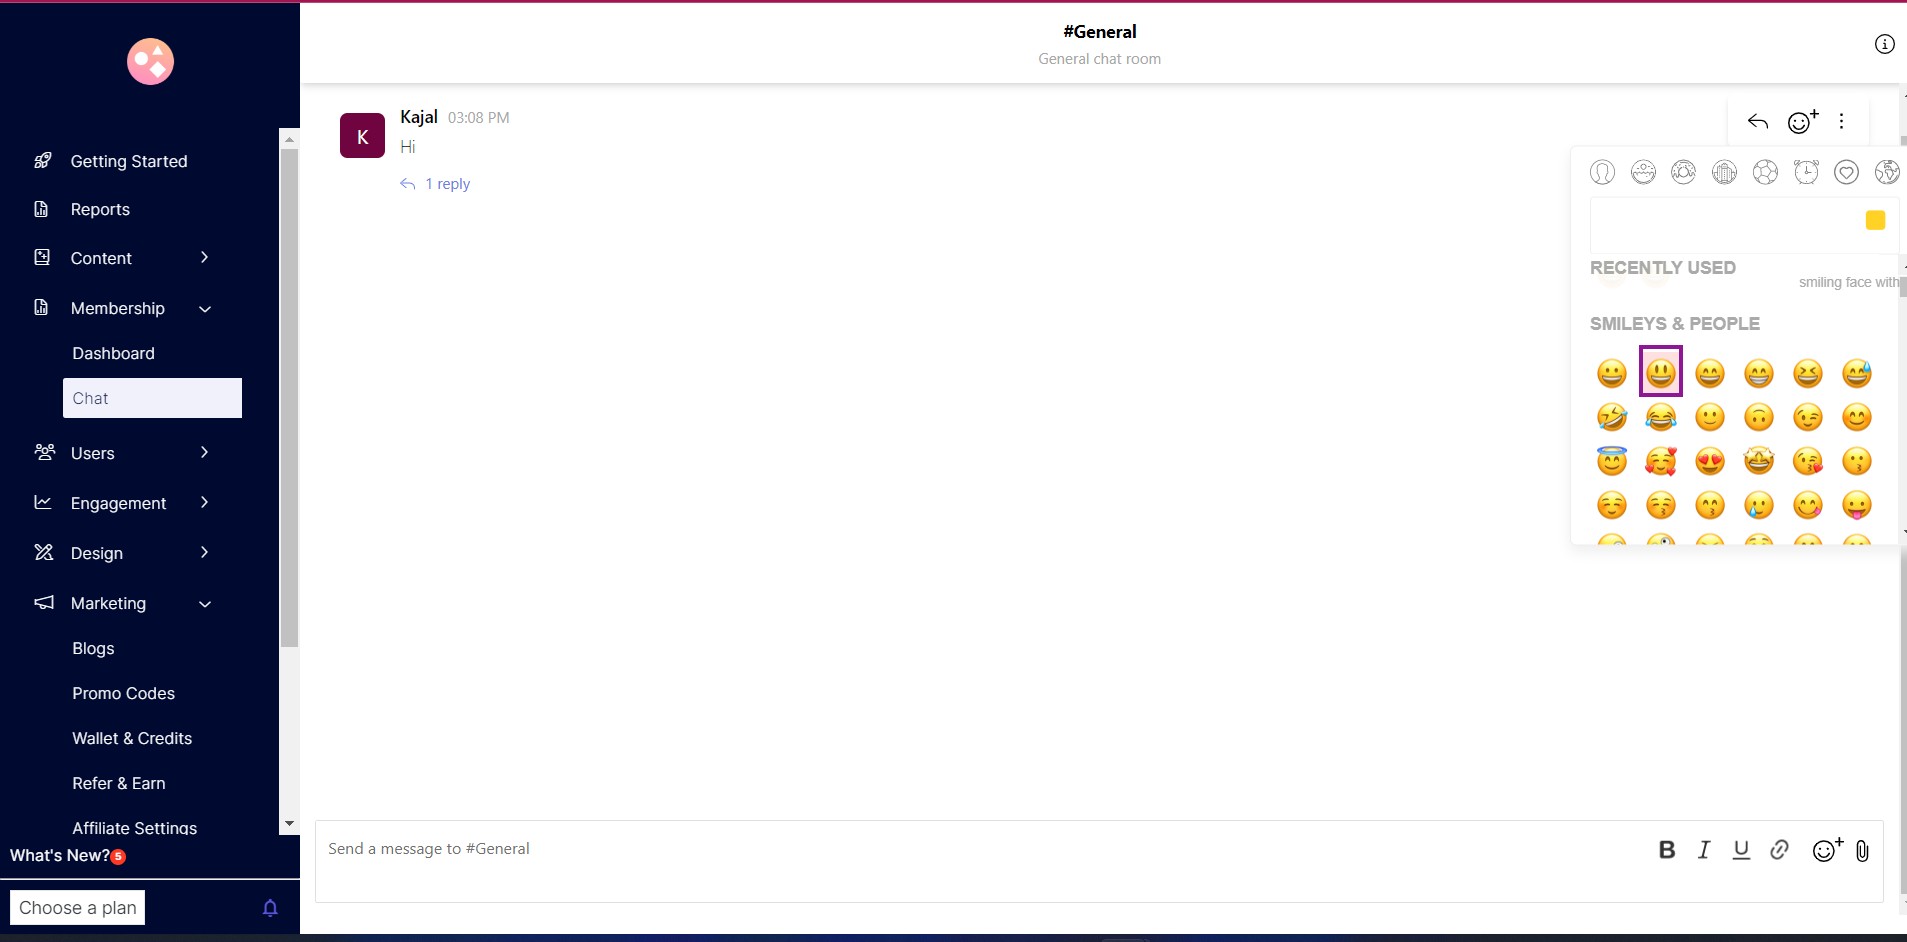Pick the yellow skin tone swatch

click(x=1875, y=220)
